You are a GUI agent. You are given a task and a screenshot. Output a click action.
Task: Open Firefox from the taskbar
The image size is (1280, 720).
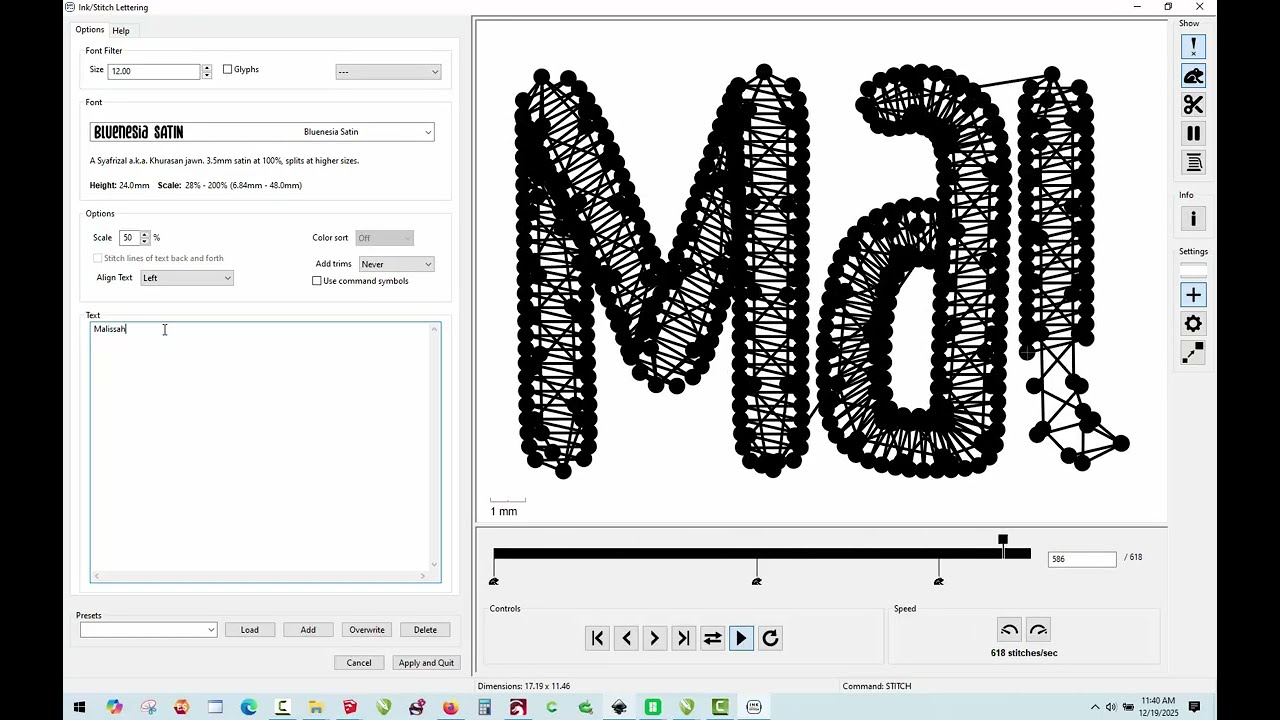coord(451,707)
